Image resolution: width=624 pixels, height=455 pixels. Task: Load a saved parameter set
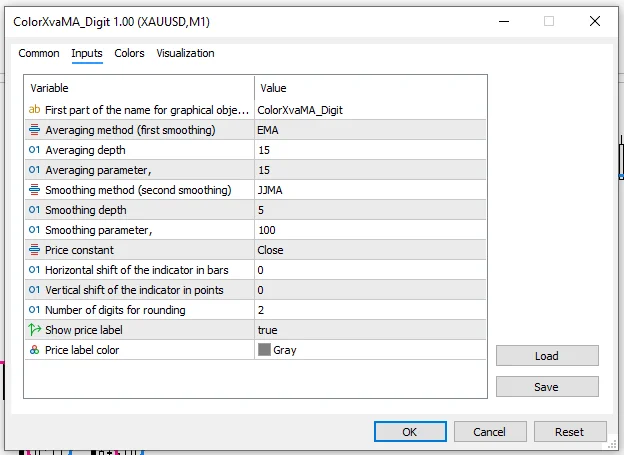click(x=547, y=355)
